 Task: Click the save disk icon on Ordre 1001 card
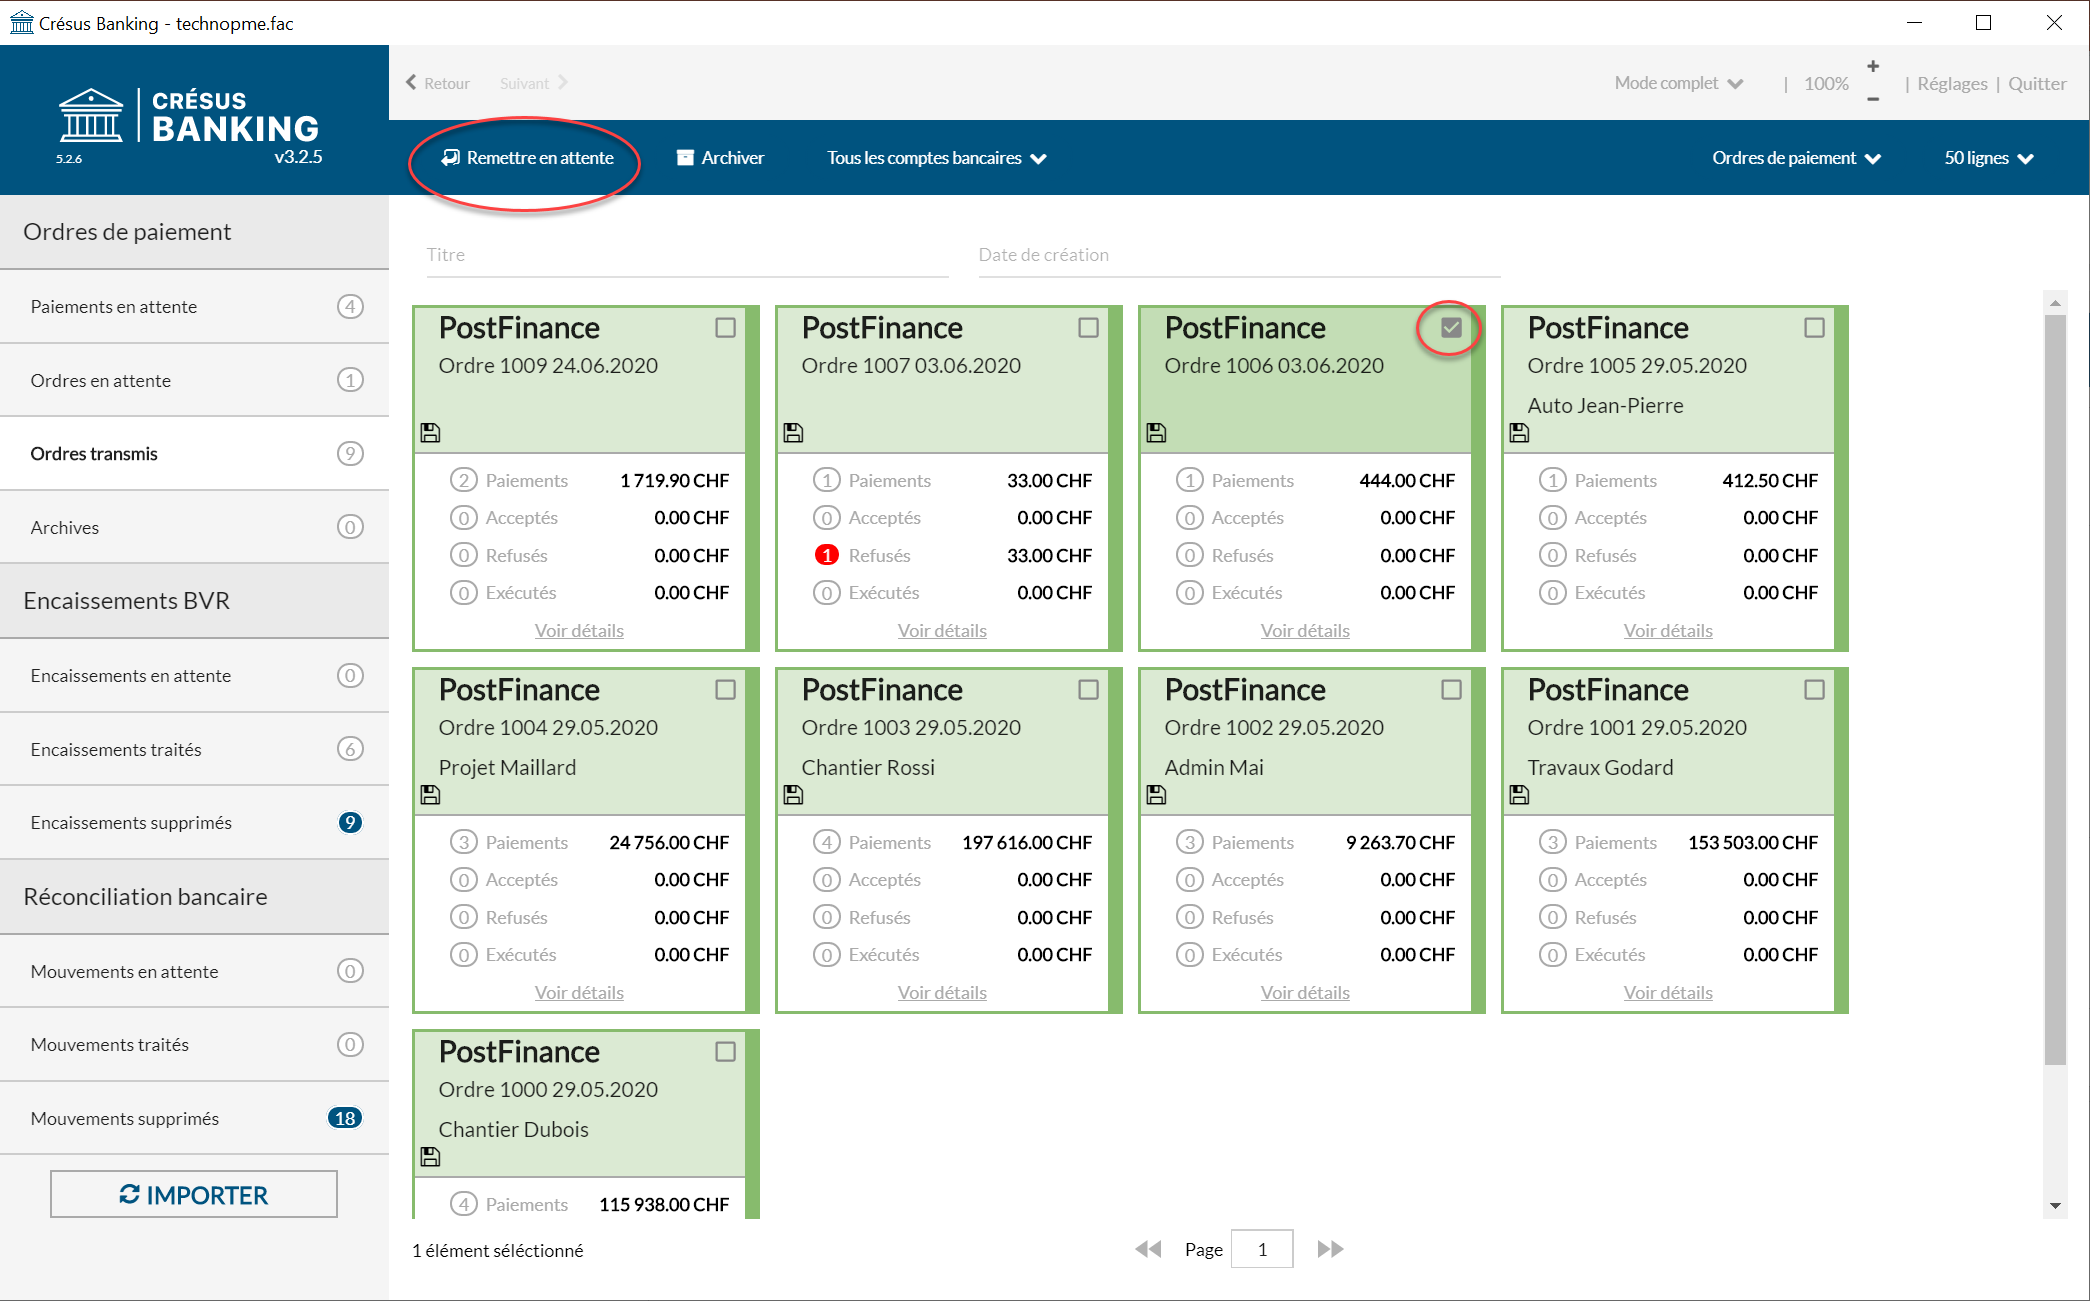tap(1519, 794)
